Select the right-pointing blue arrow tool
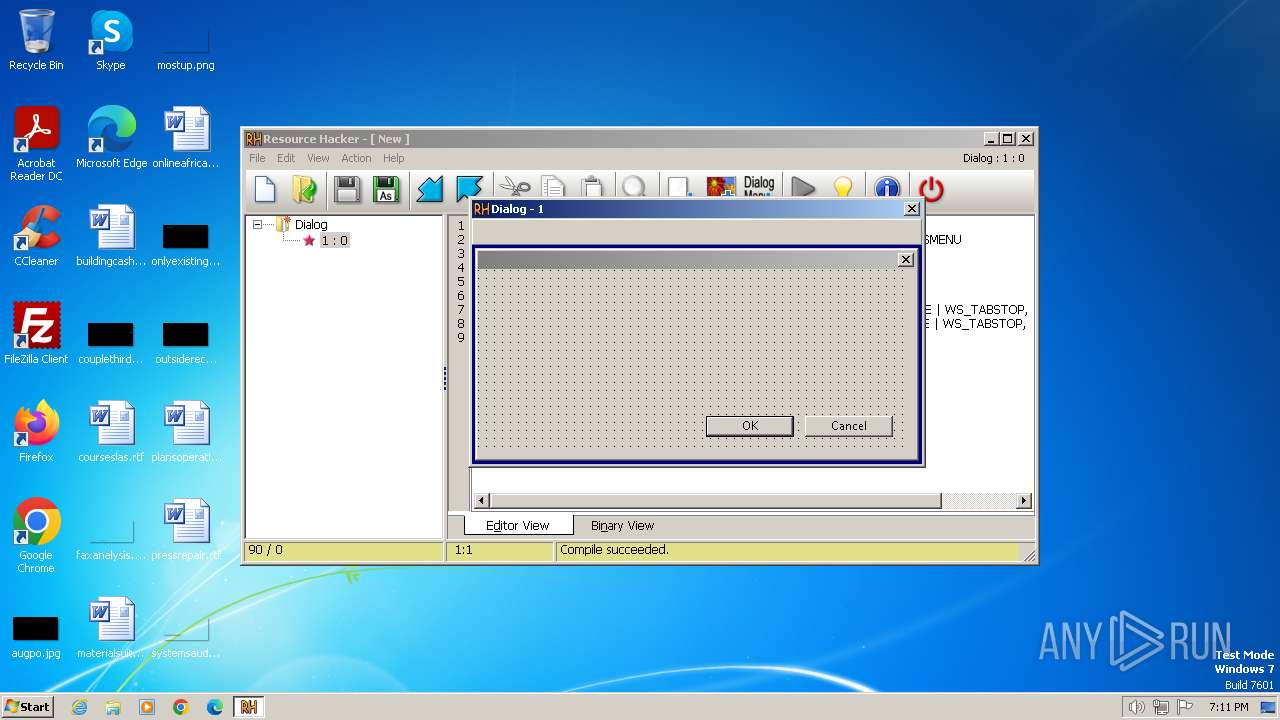 pyautogui.click(x=469, y=188)
